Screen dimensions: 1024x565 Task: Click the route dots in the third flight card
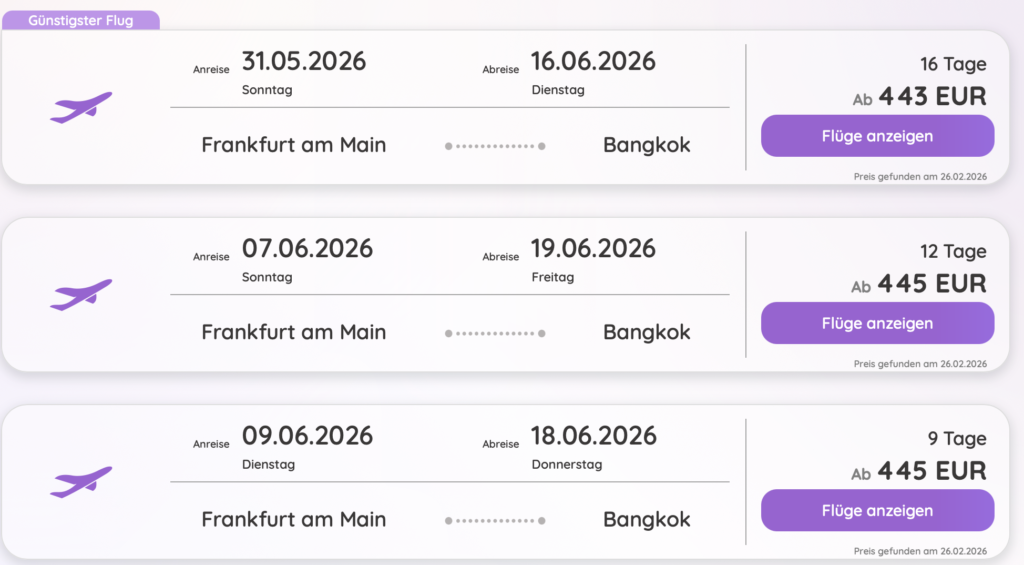click(495, 520)
